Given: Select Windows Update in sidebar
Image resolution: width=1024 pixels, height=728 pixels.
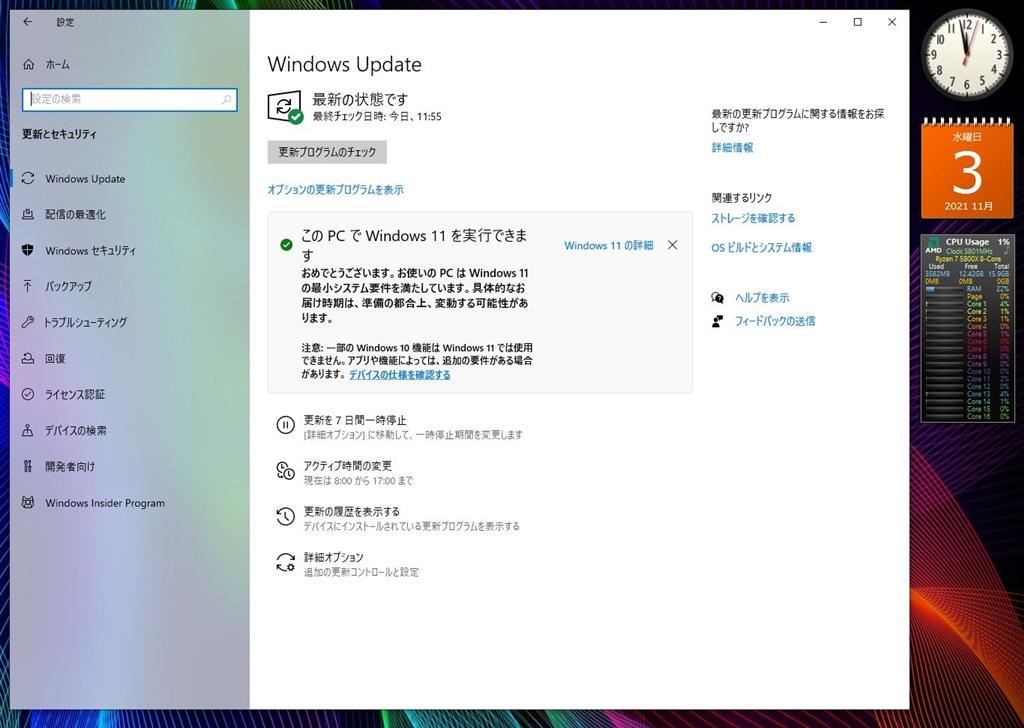Looking at the screenshot, I should pyautogui.click(x=85, y=178).
